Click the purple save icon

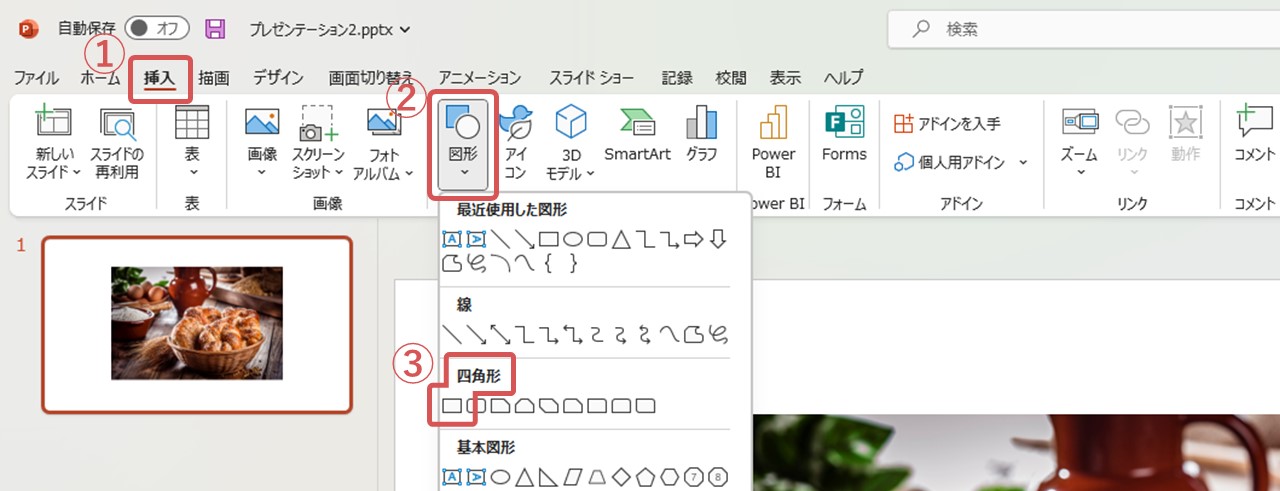(215, 29)
